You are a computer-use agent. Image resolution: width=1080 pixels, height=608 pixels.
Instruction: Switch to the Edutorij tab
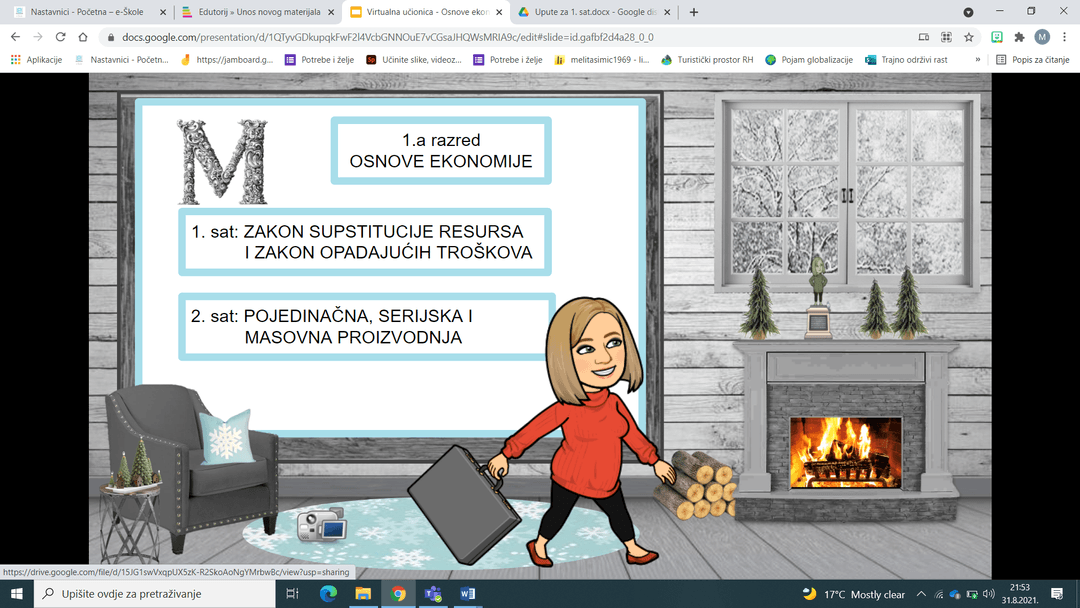[256, 12]
